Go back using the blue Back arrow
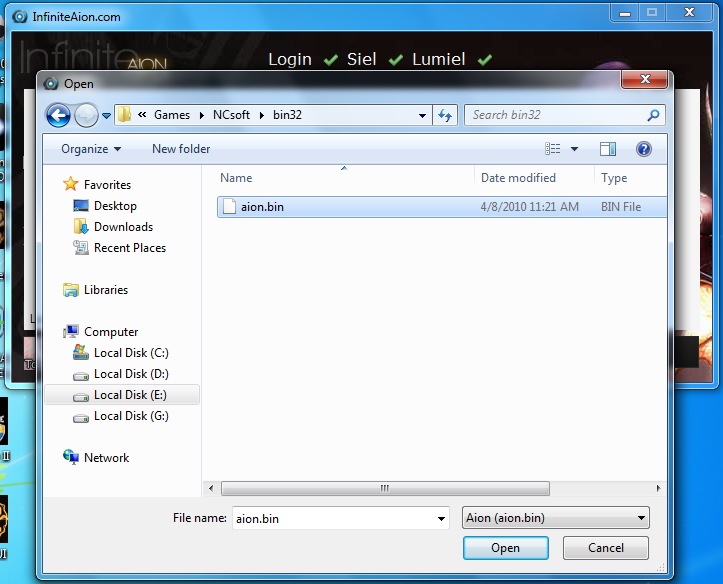723x584 pixels. click(58, 115)
